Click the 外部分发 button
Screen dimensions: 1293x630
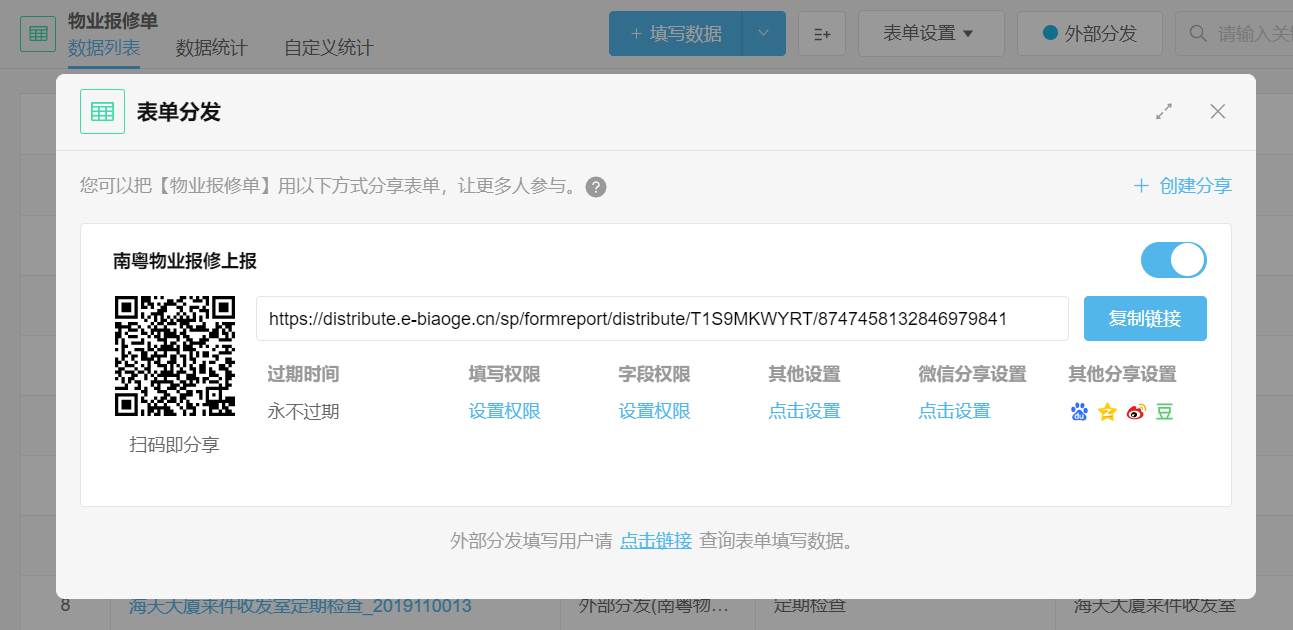1090,34
